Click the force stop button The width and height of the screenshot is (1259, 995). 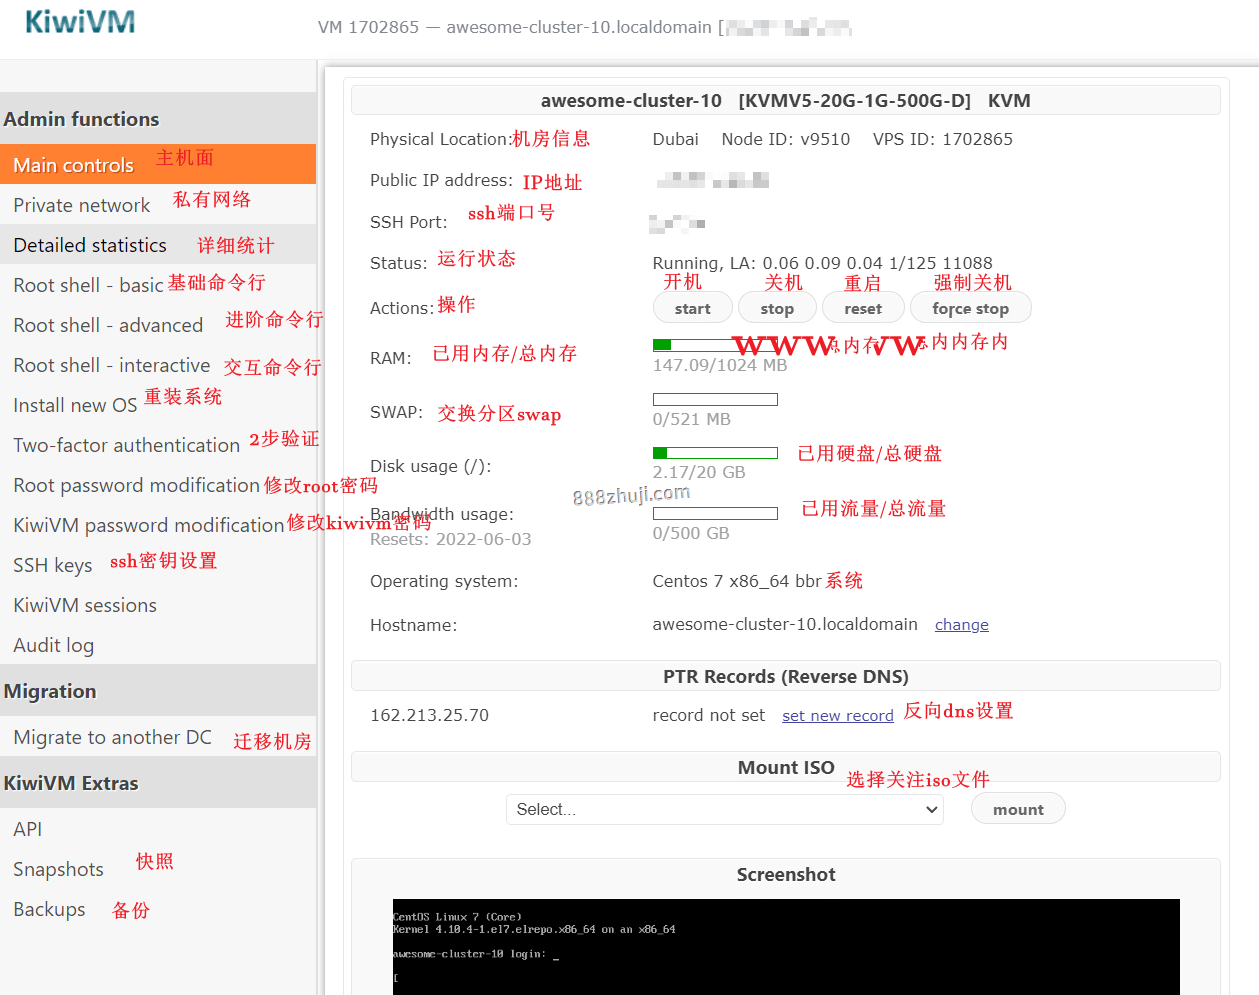[970, 308]
